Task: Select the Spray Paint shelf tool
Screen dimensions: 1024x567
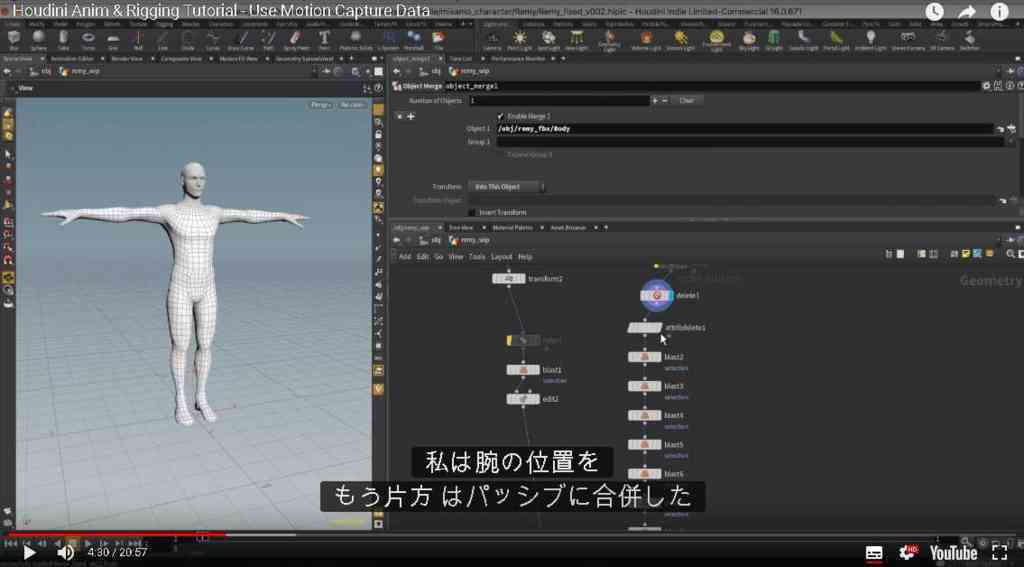Action: click(295, 40)
